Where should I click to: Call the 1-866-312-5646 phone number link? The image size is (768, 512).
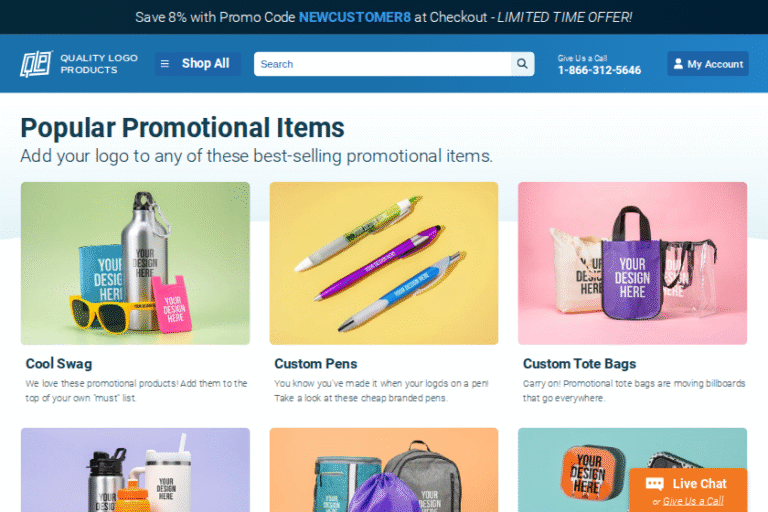(x=599, y=70)
